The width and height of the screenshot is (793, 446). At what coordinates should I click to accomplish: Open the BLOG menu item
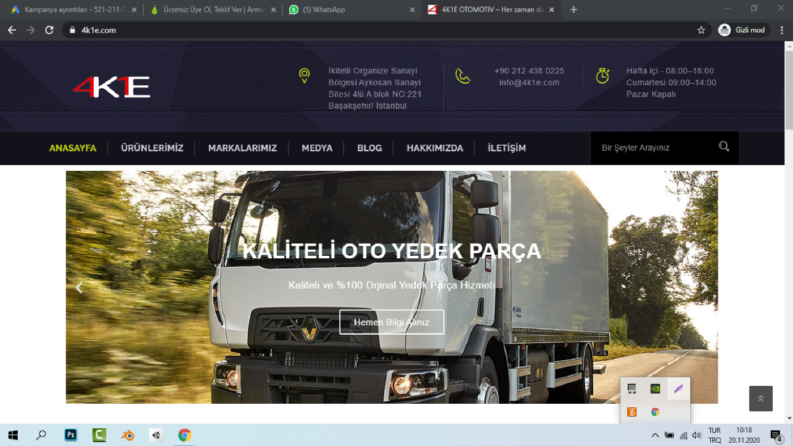pyautogui.click(x=370, y=148)
